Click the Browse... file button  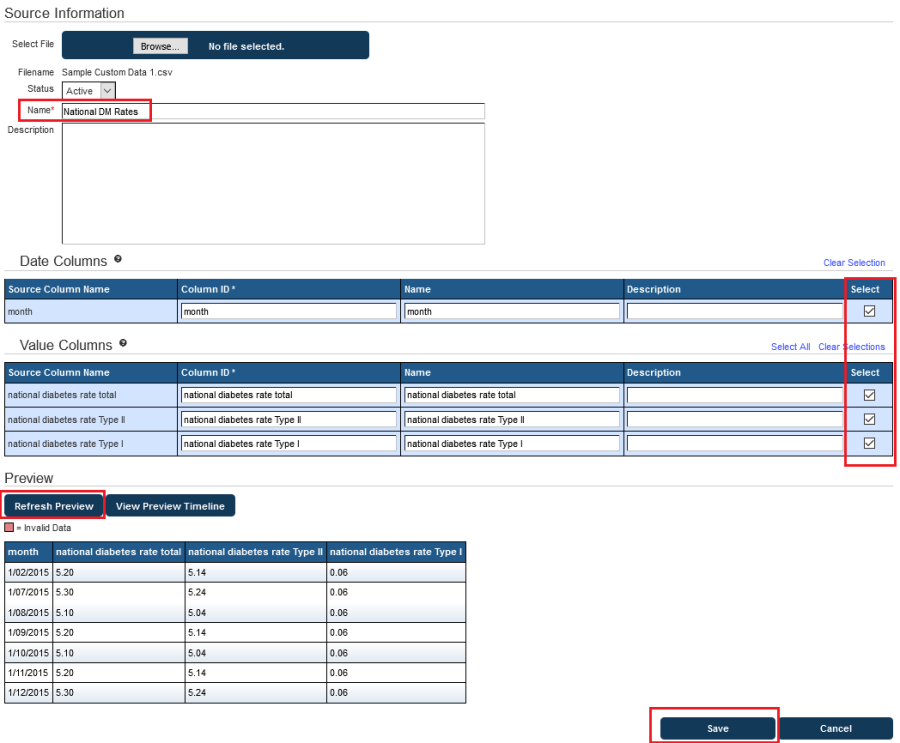click(160, 47)
